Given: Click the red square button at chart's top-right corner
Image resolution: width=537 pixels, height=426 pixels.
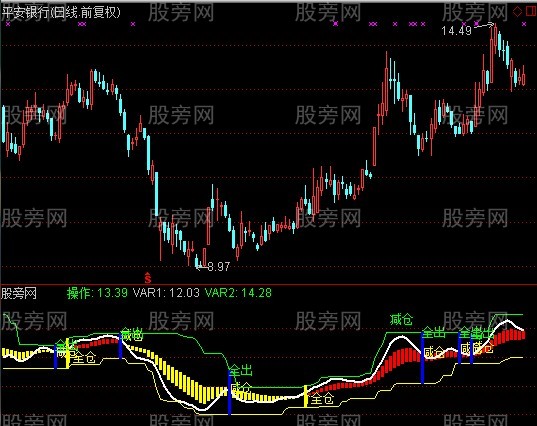Looking at the screenshot, I should click(x=532, y=12).
